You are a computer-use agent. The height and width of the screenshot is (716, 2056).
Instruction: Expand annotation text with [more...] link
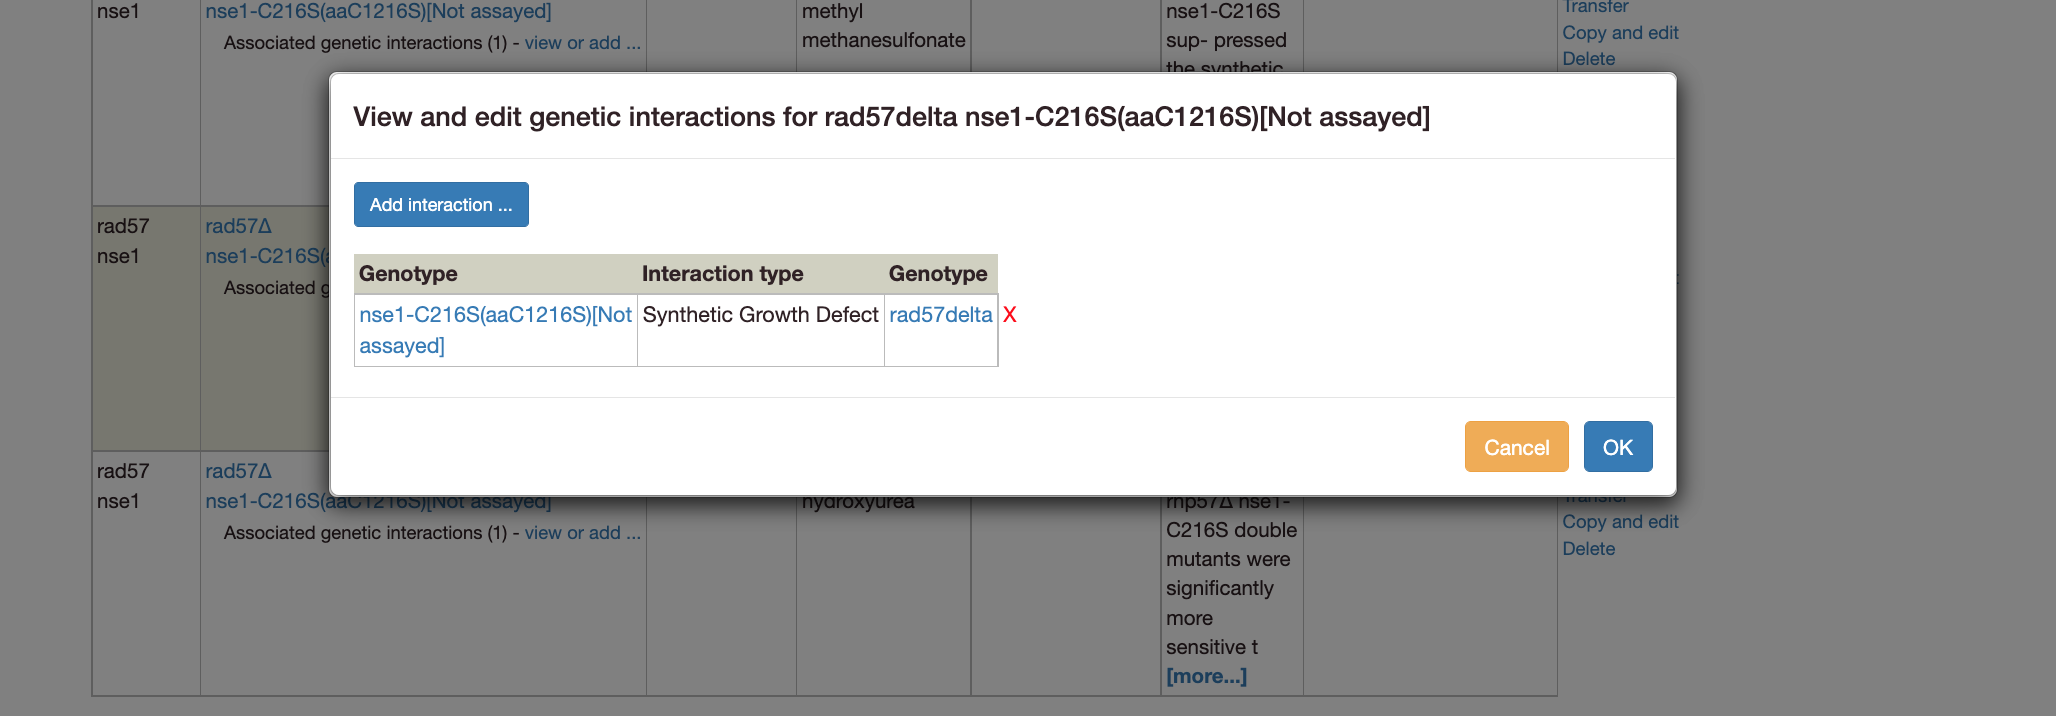[x=1206, y=676]
